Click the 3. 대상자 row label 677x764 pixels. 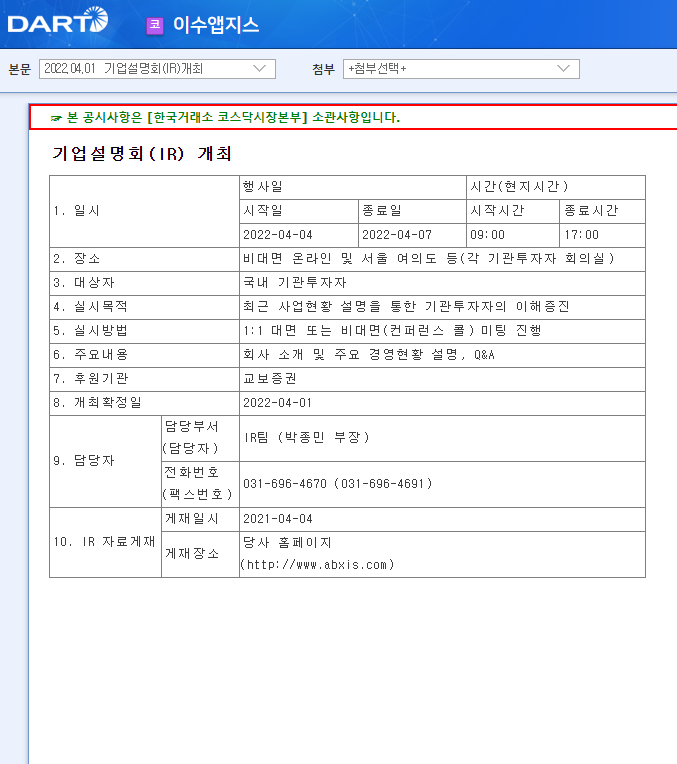click(x=144, y=283)
